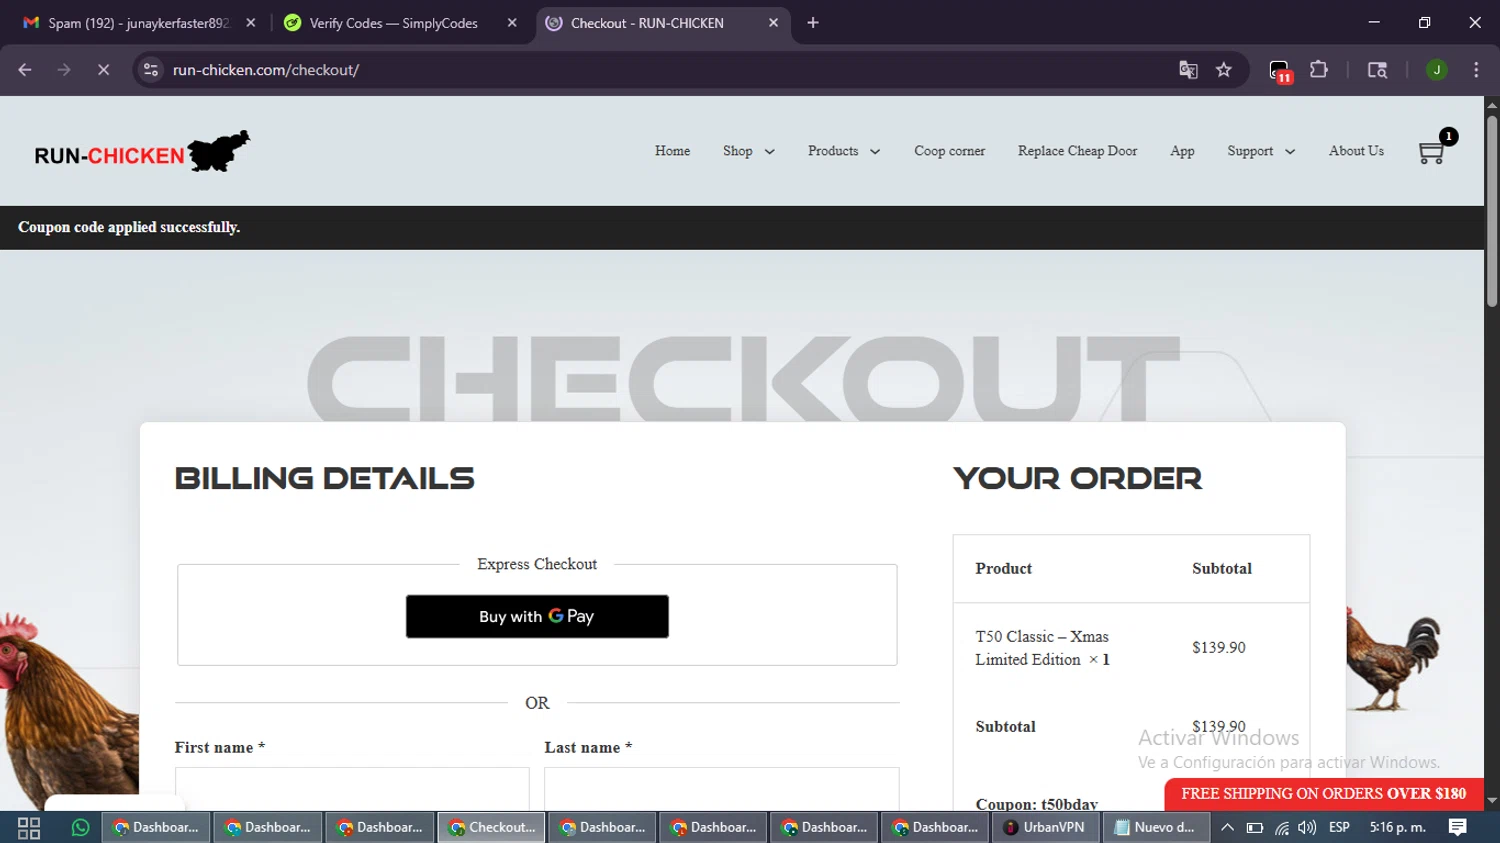
Task: Go to the Home menu item
Action: click(x=672, y=151)
